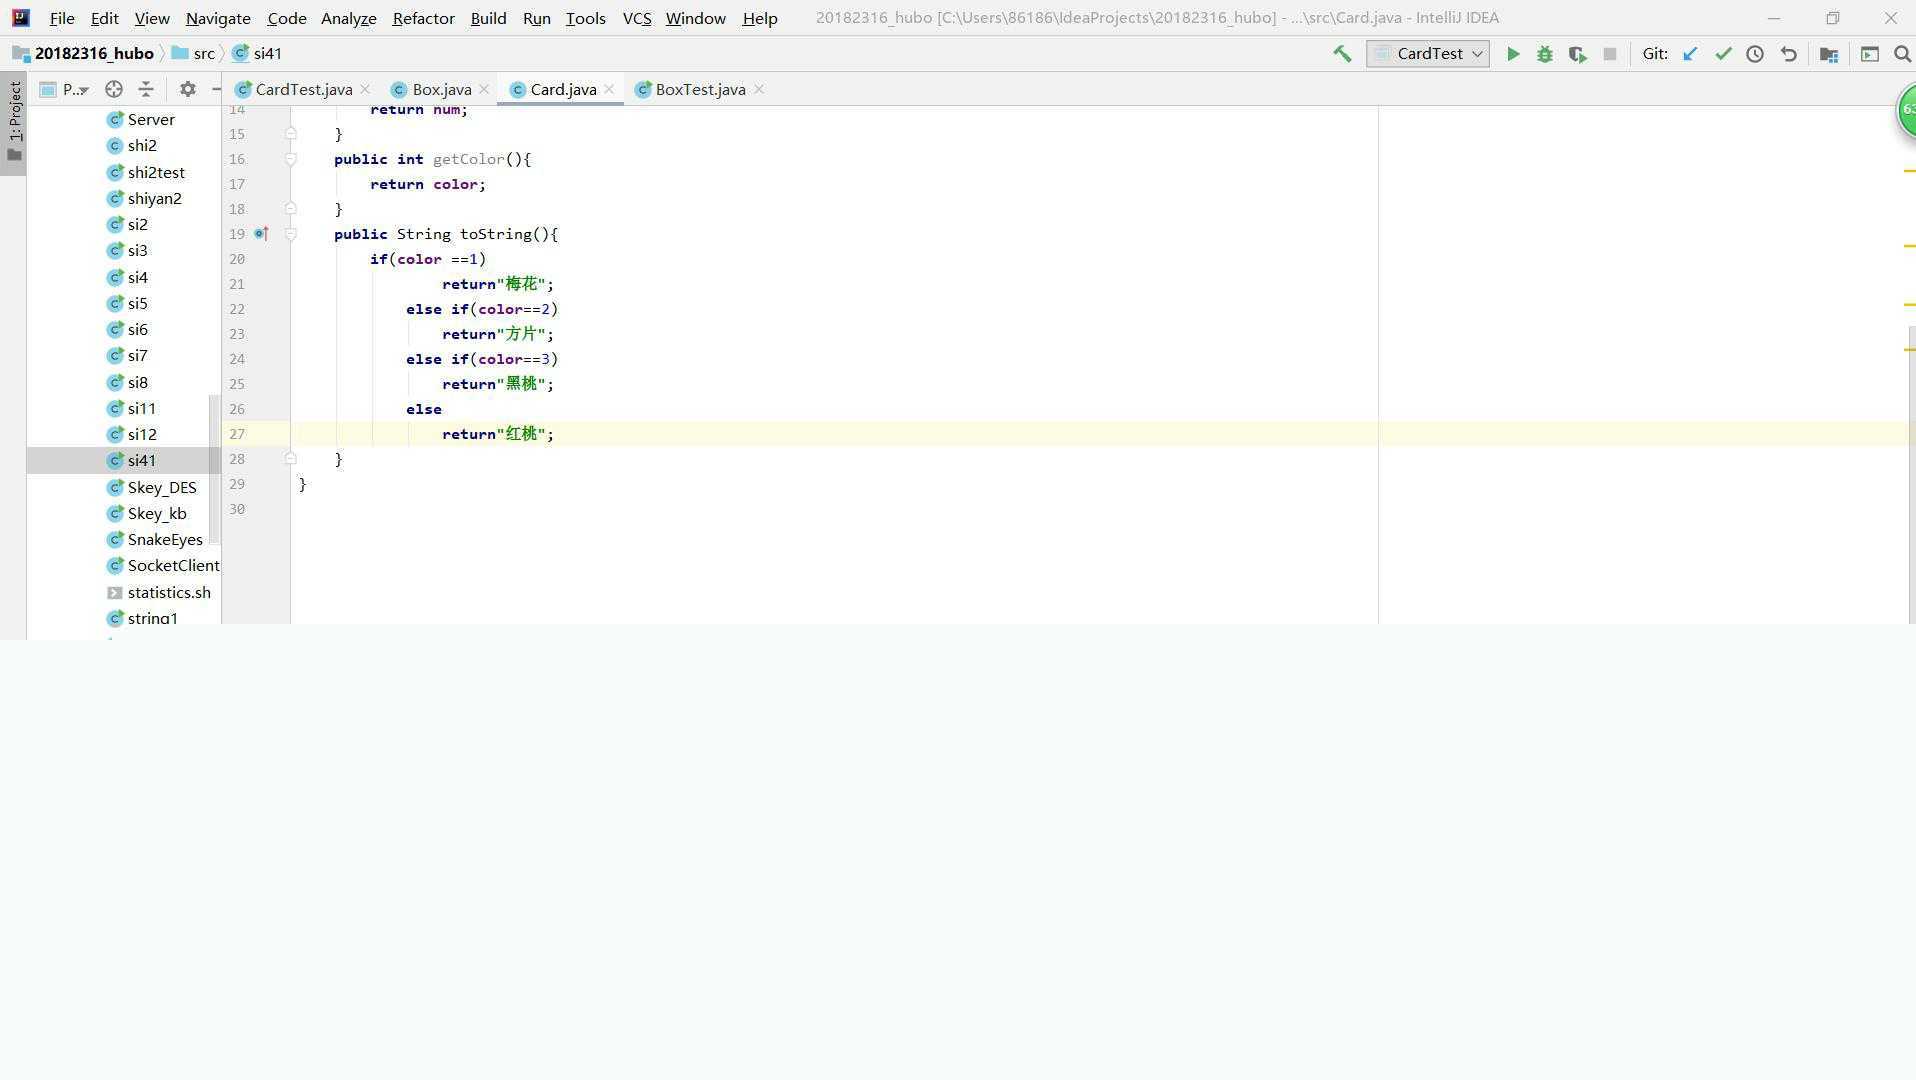
Task: Click the src breadcrumb folder
Action: tap(194, 54)
